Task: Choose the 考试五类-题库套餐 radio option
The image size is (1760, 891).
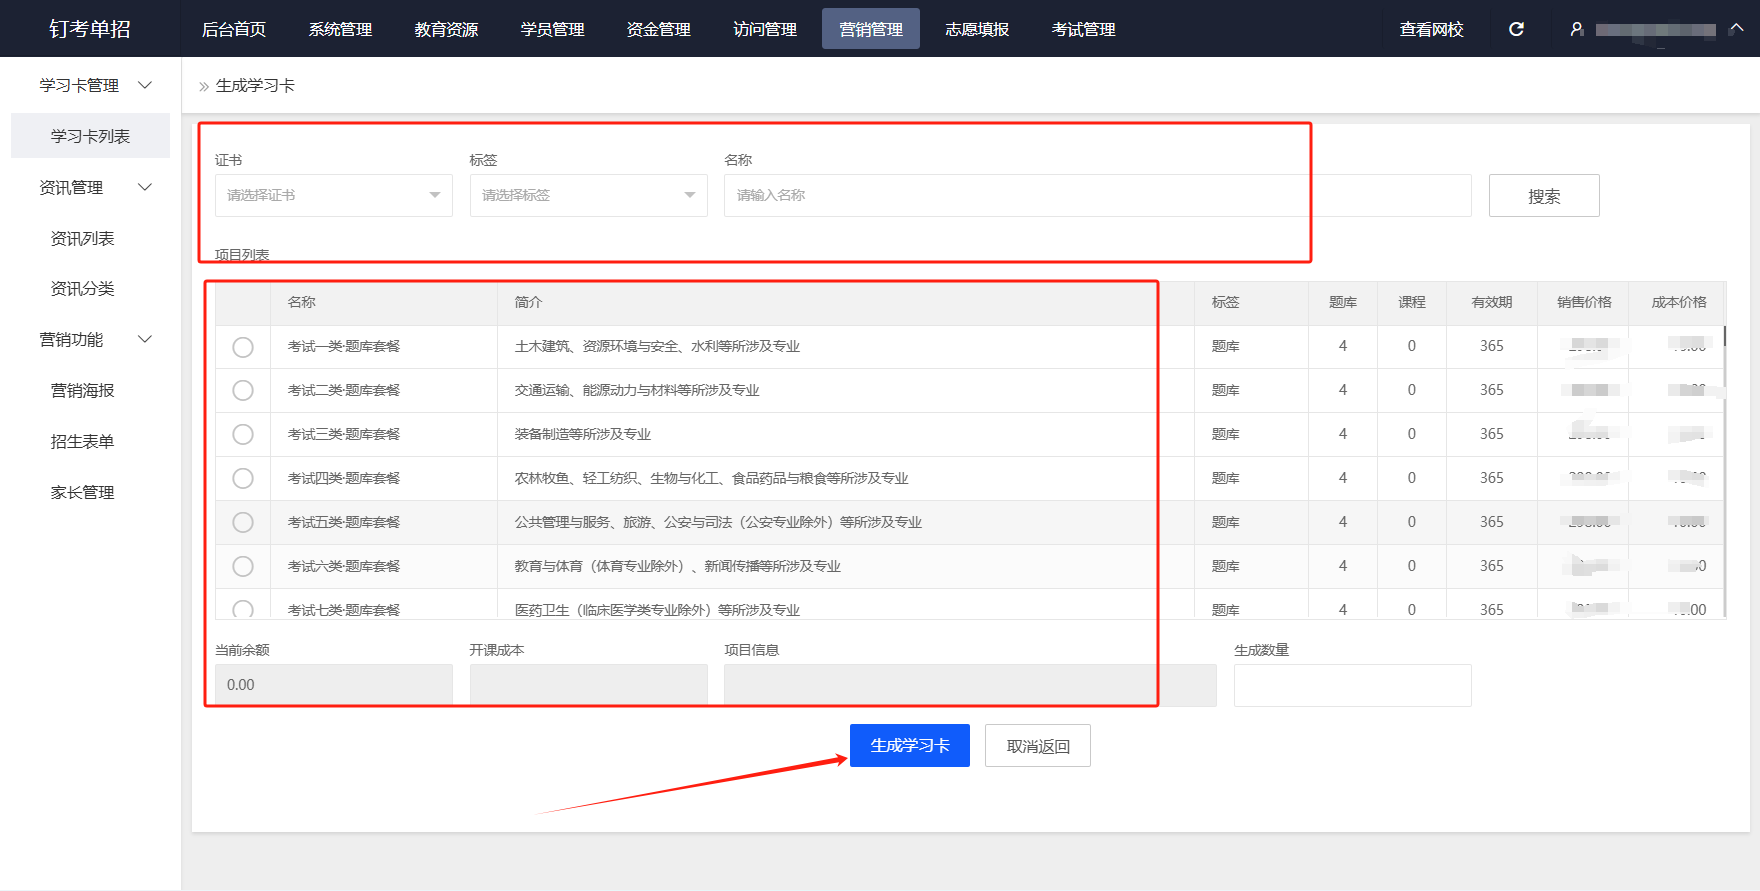Action: click(x=243, y=523)
